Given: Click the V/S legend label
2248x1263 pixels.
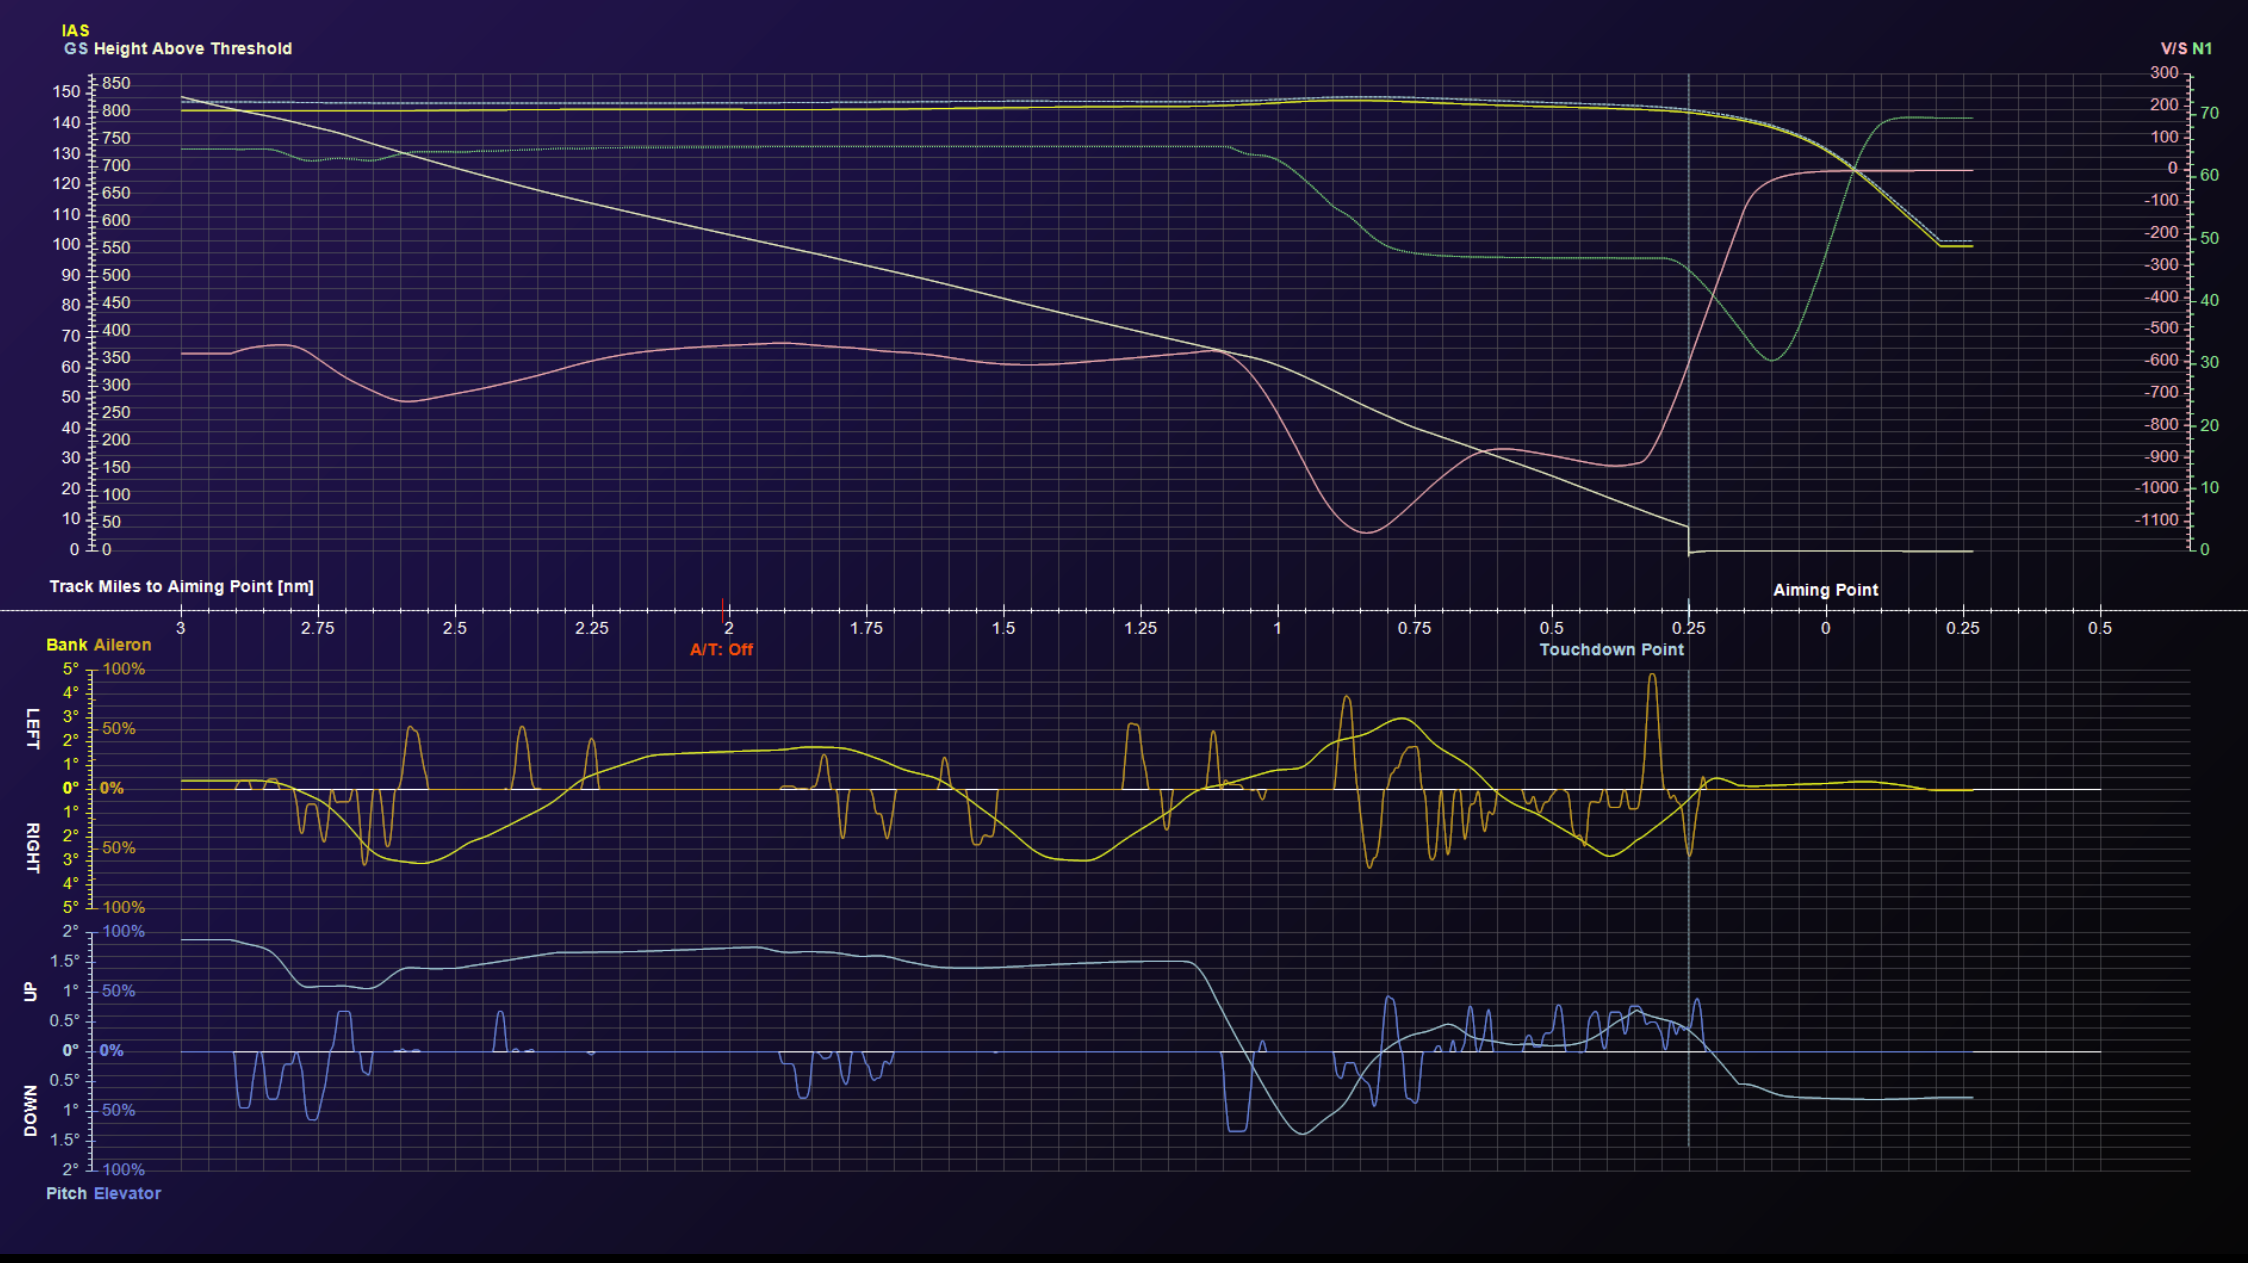Looking at the screenshot, I should (2173, 49).
